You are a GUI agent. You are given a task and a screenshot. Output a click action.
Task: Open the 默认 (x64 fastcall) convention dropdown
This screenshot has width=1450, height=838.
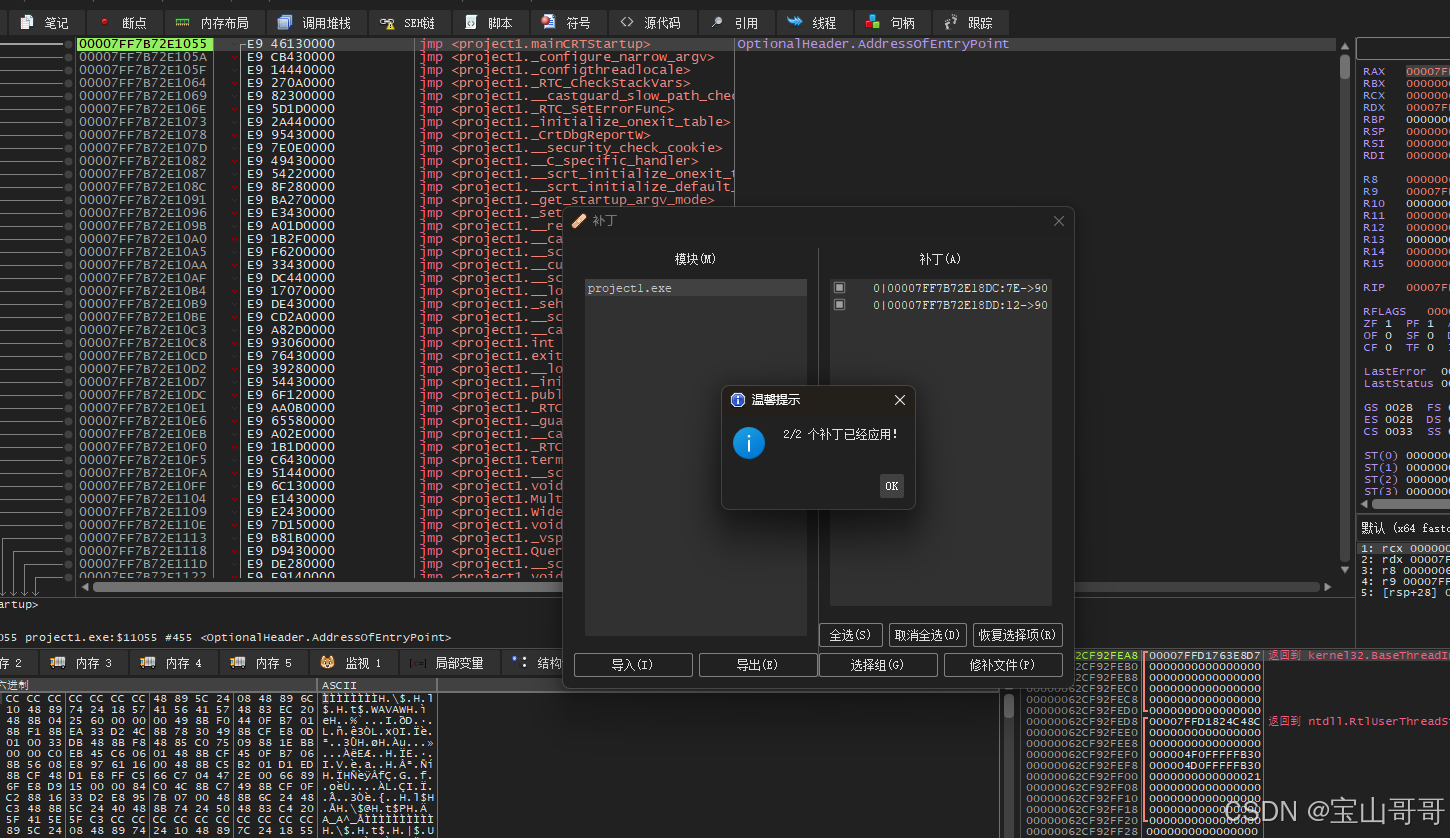(1405, 527)
